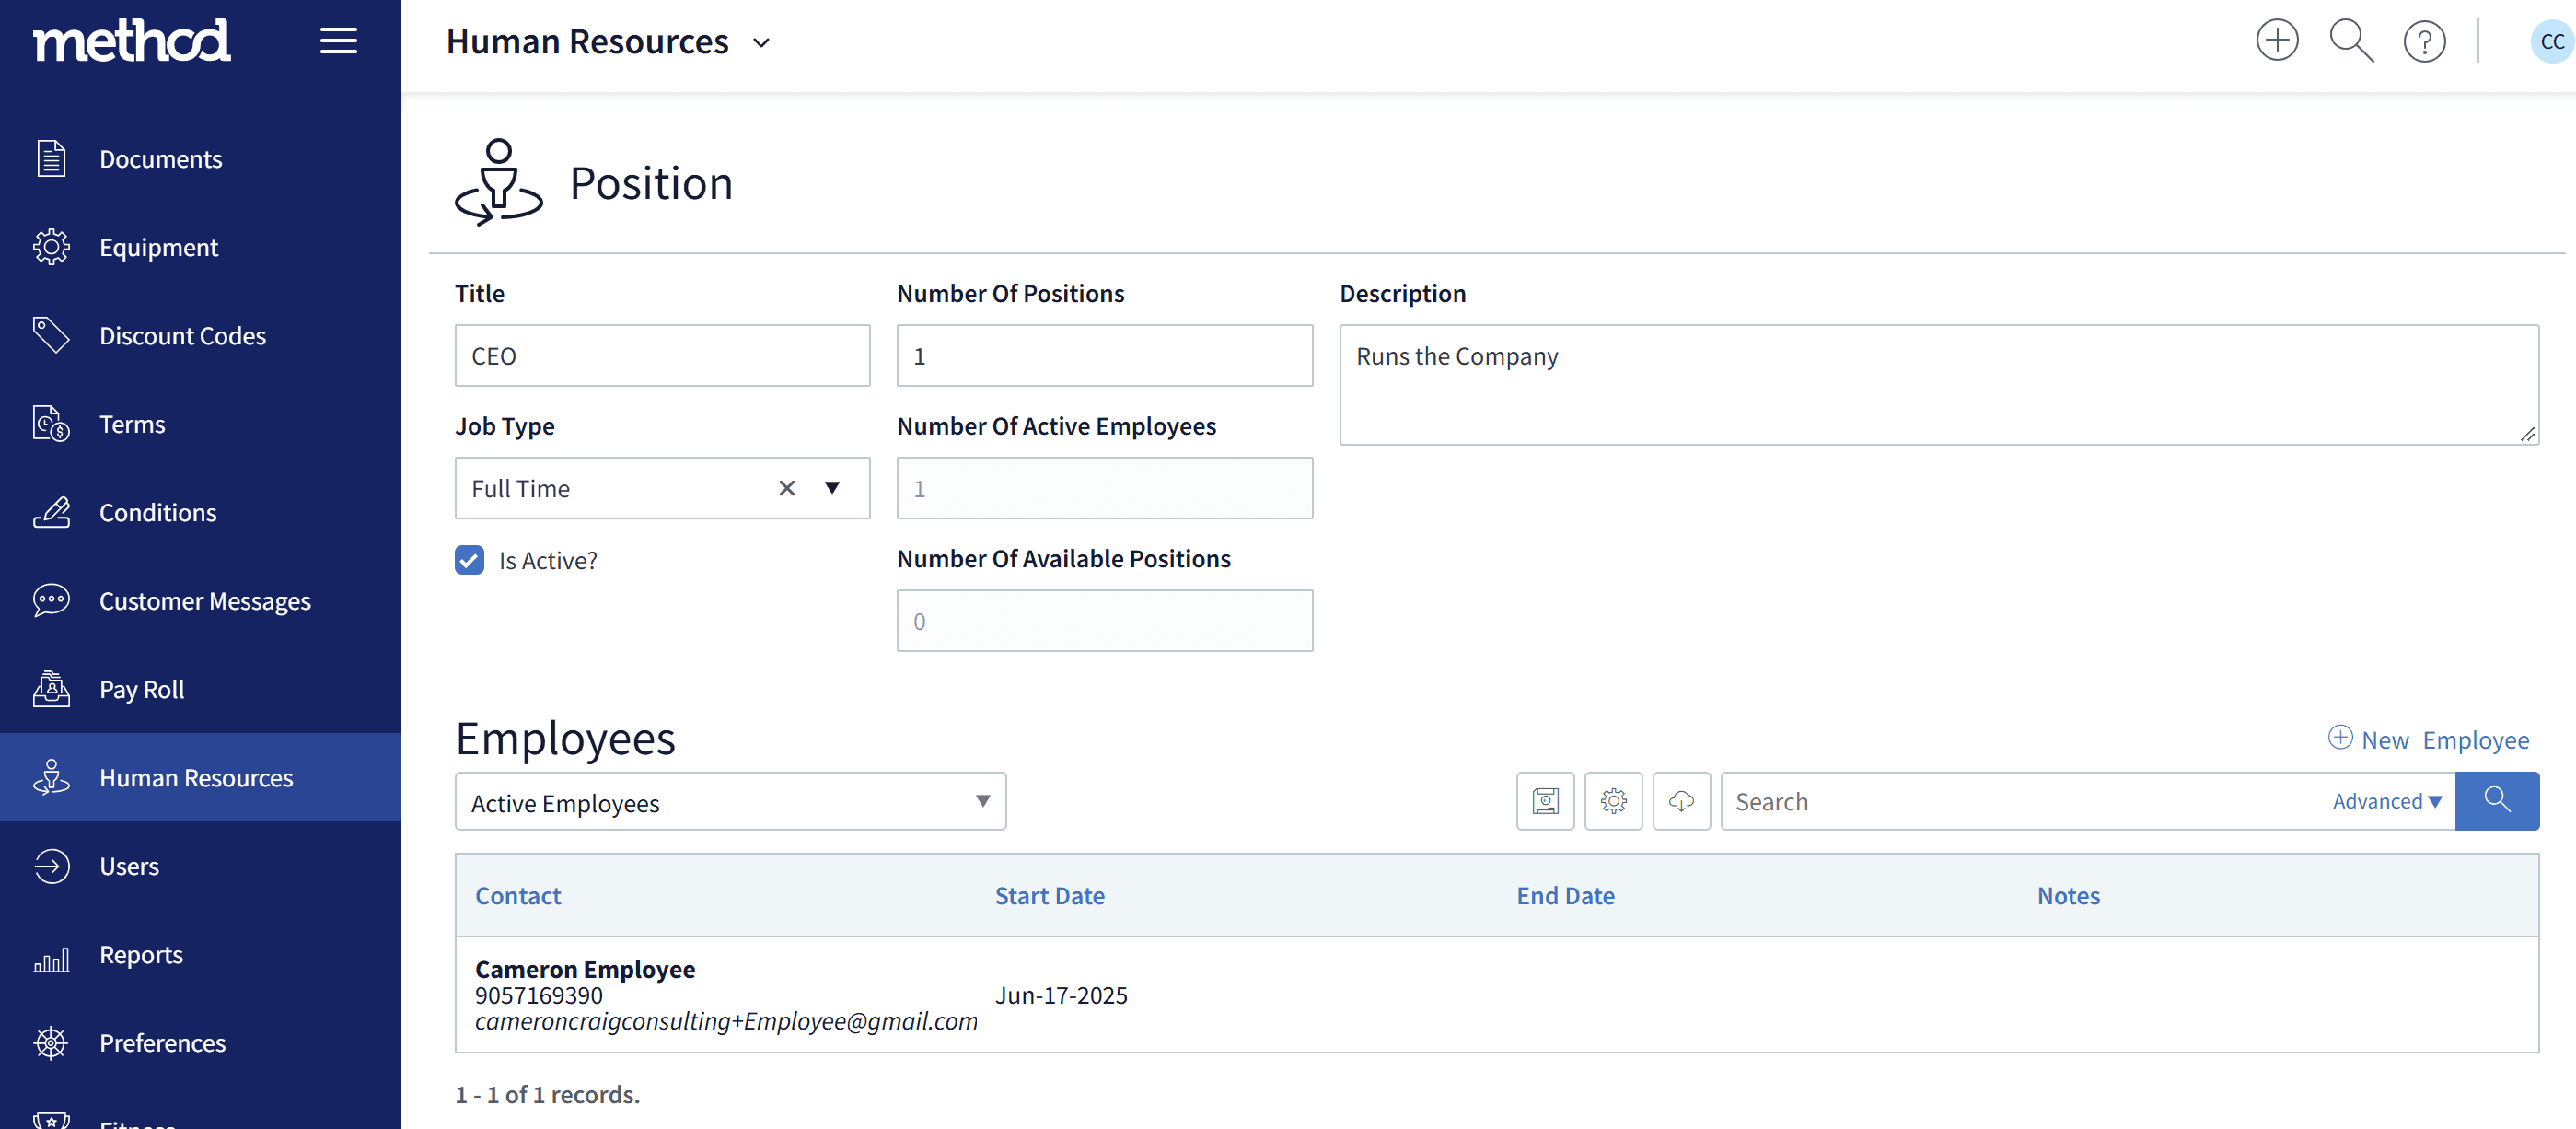Click the blue search button
Image resolution: width=2576 pixels, height=1129 pixels.
click(2496, 801)
